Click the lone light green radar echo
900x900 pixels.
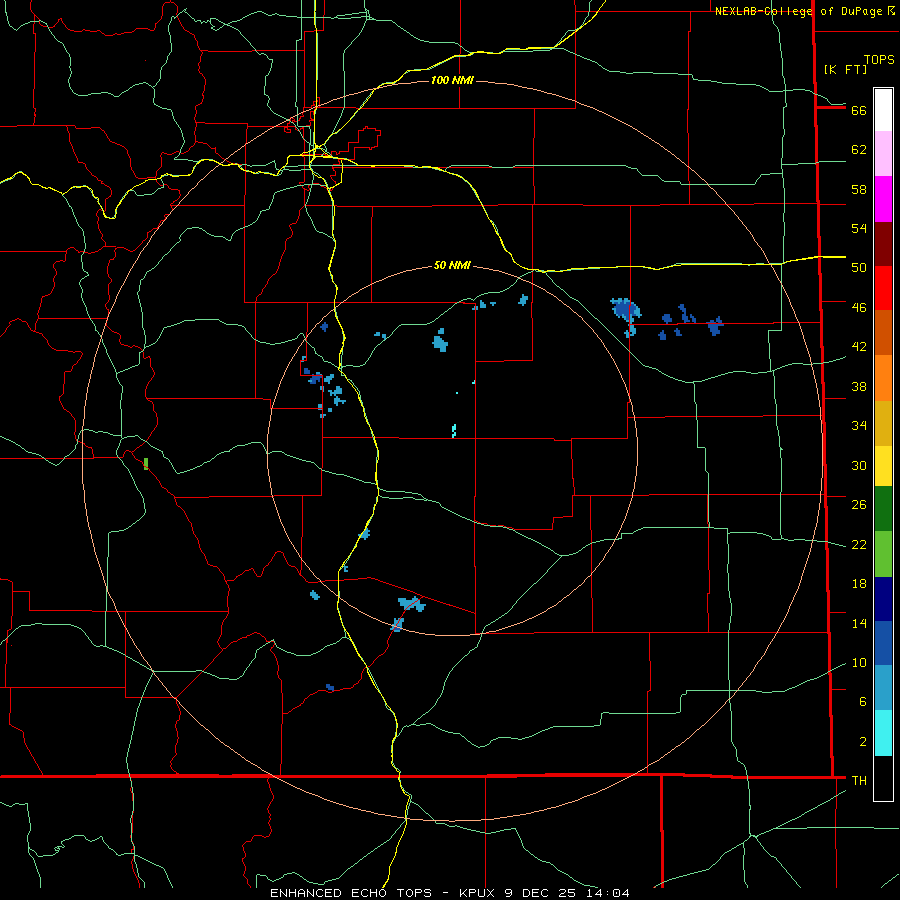(146, 464)
